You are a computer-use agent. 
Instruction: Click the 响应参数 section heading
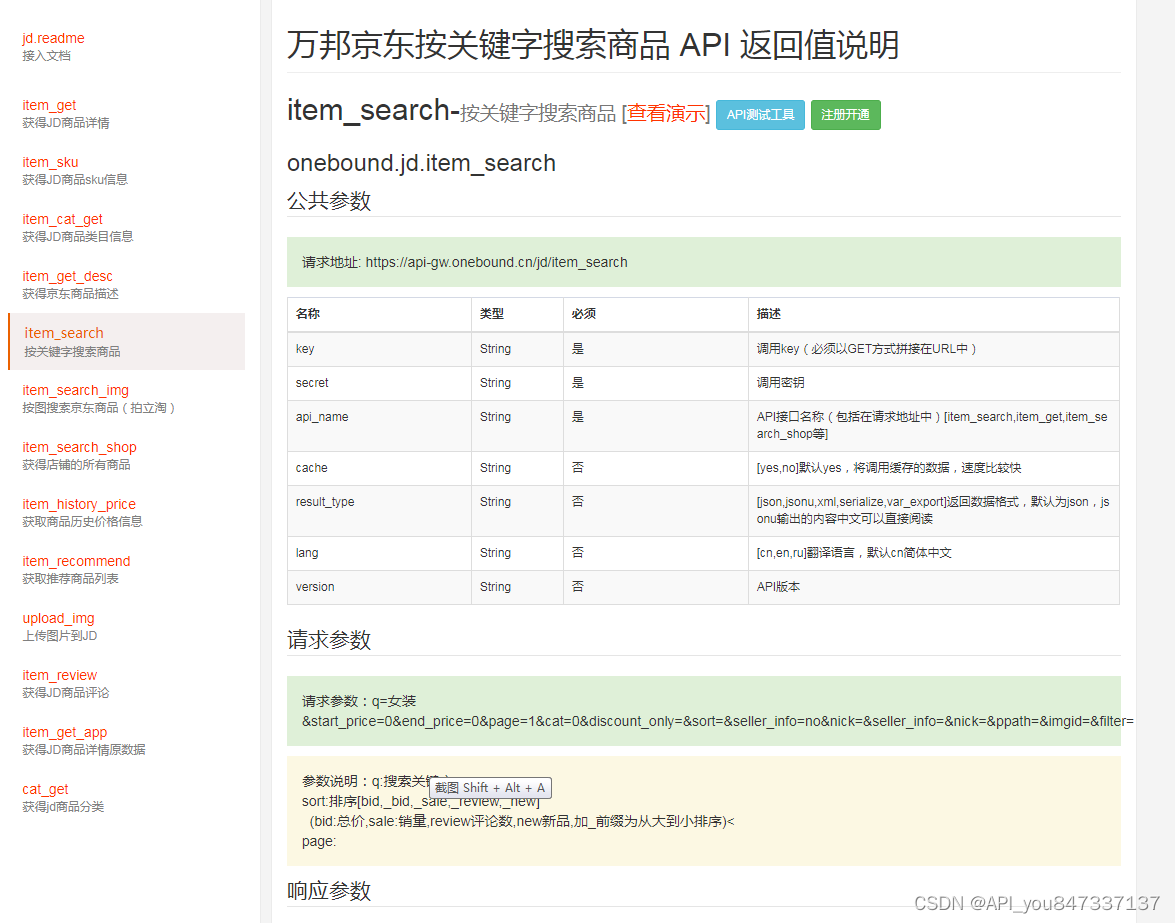point(329,891)
